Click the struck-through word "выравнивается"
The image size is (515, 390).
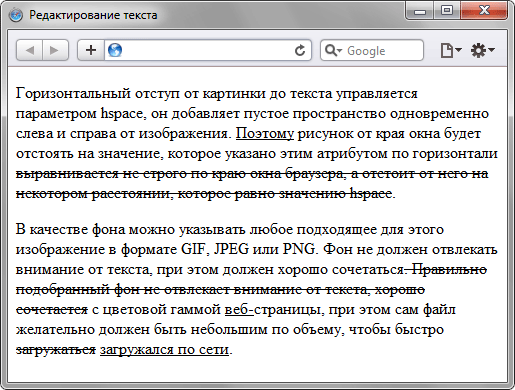(67, 174)
